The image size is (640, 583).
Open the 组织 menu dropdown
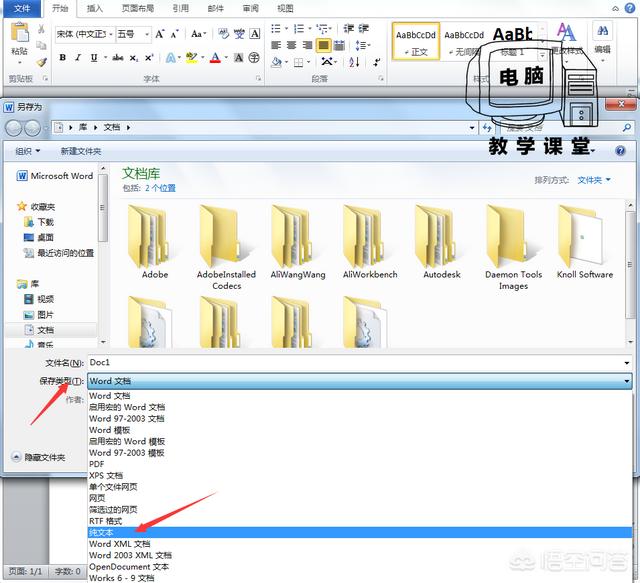click(x=27, y=151)
